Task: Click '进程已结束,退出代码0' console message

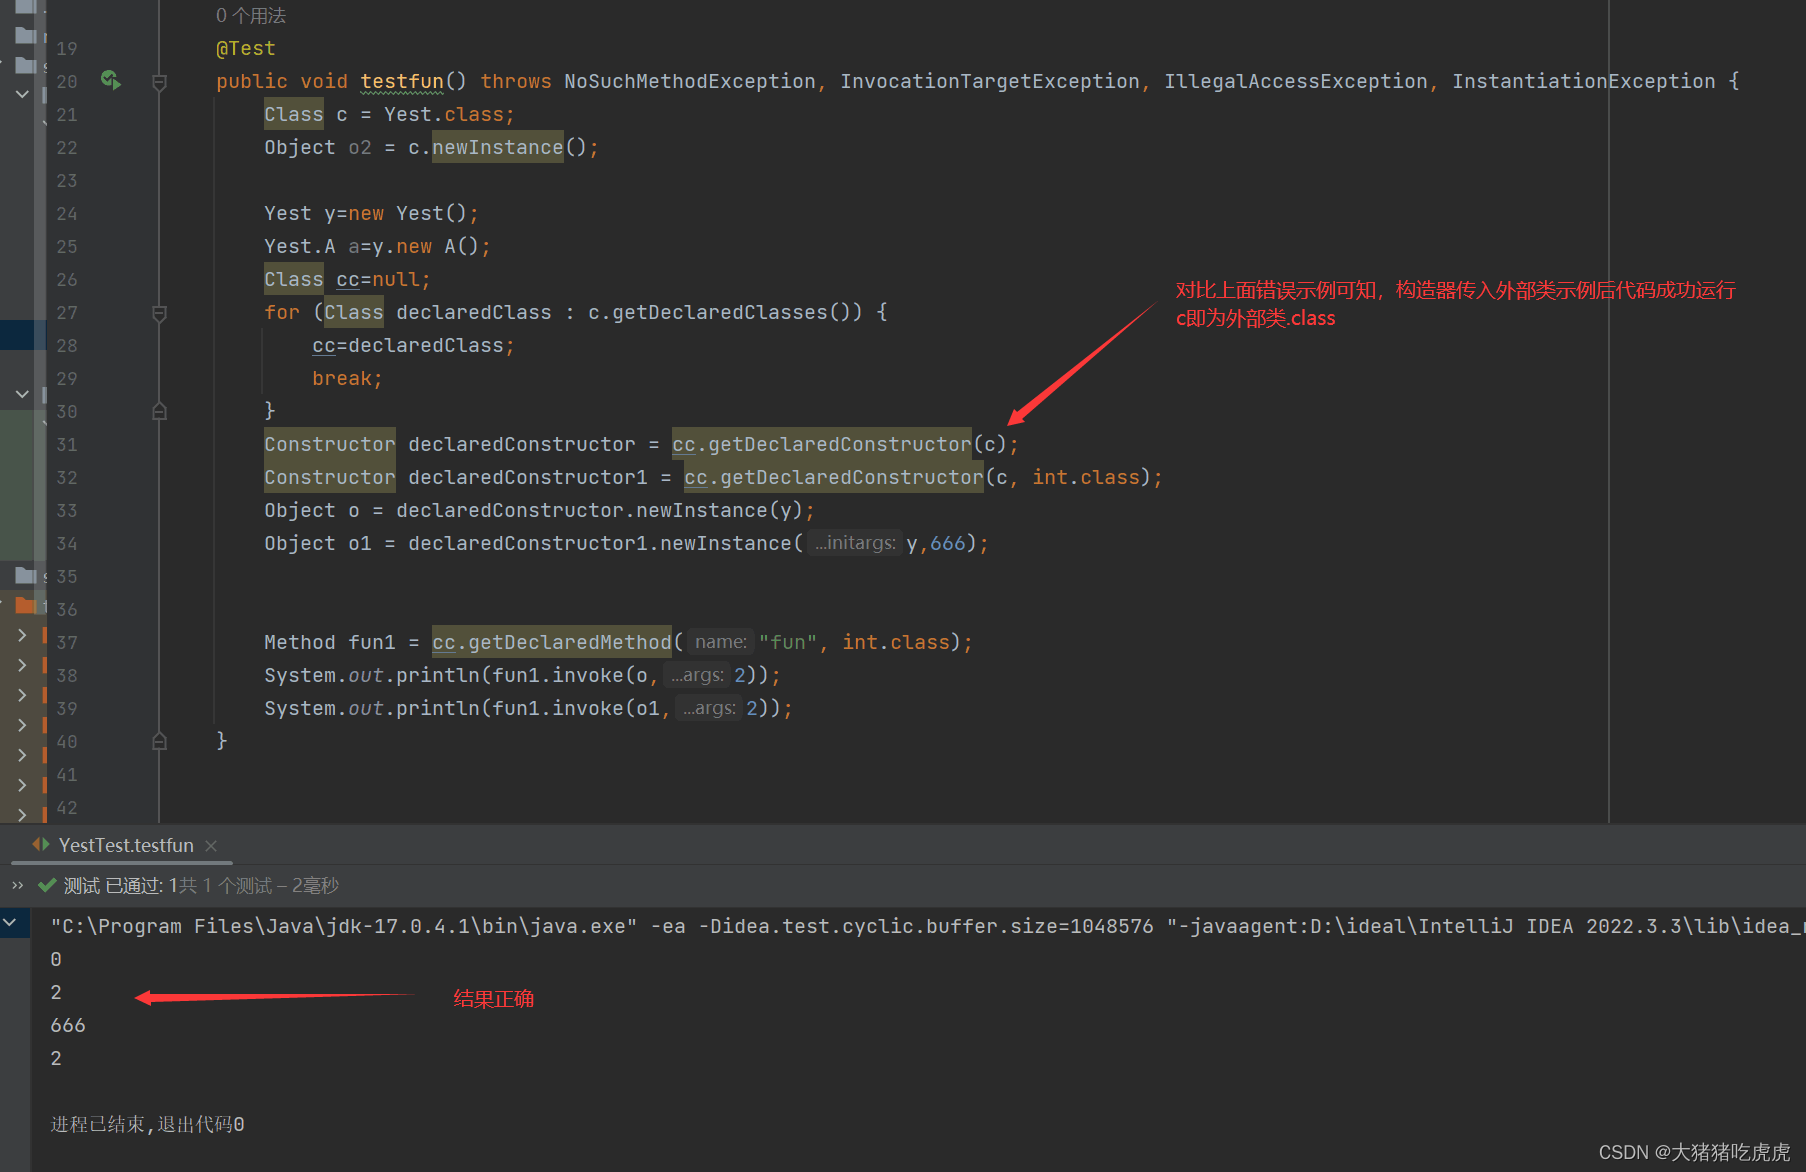Action: tap(148, 1124)
